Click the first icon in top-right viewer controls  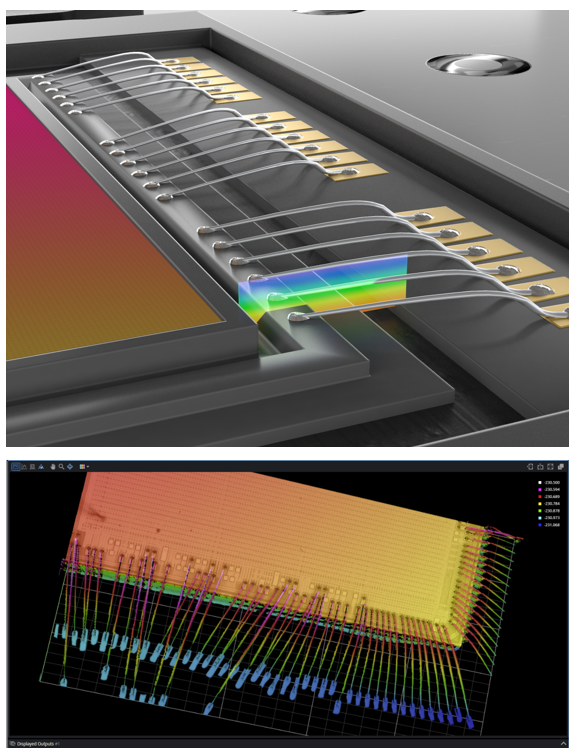tap(531, 466)
